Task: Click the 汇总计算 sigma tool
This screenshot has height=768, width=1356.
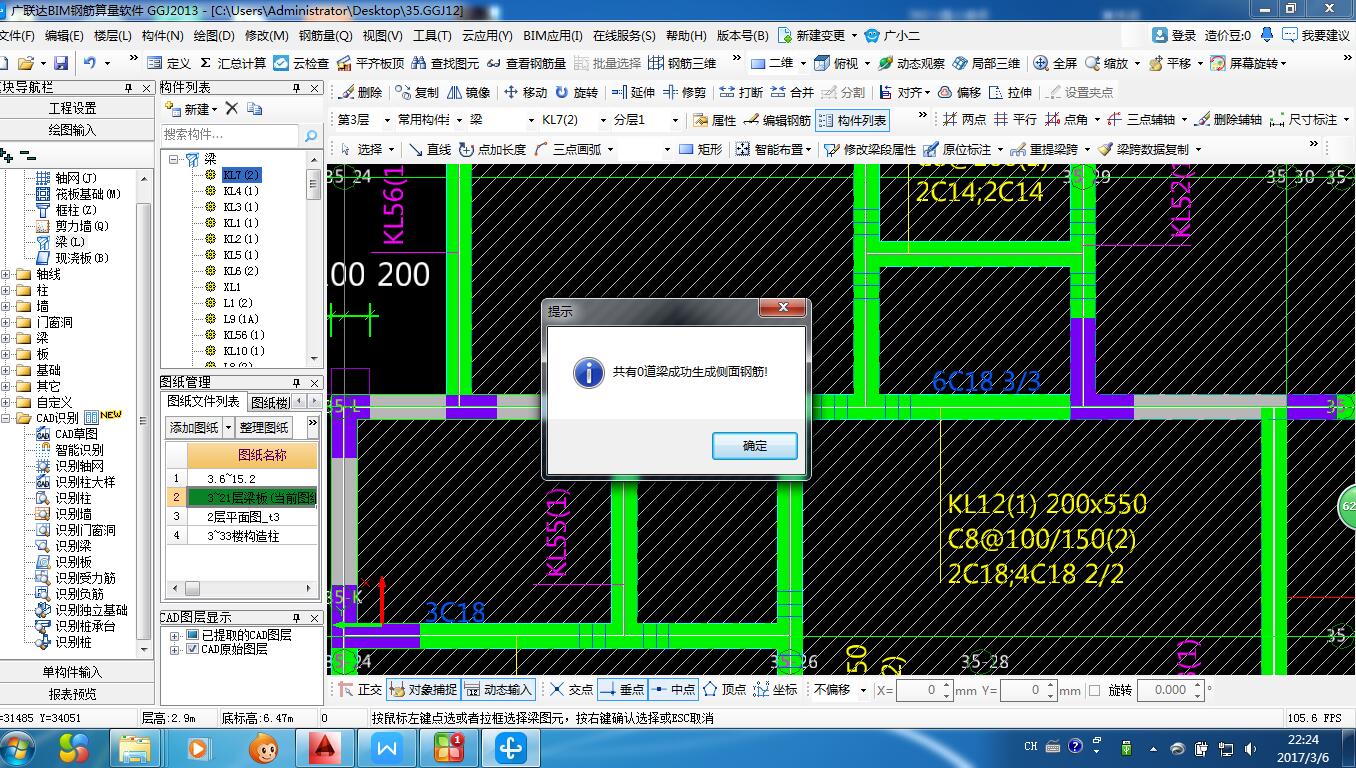Action: (x=232, y=63)
